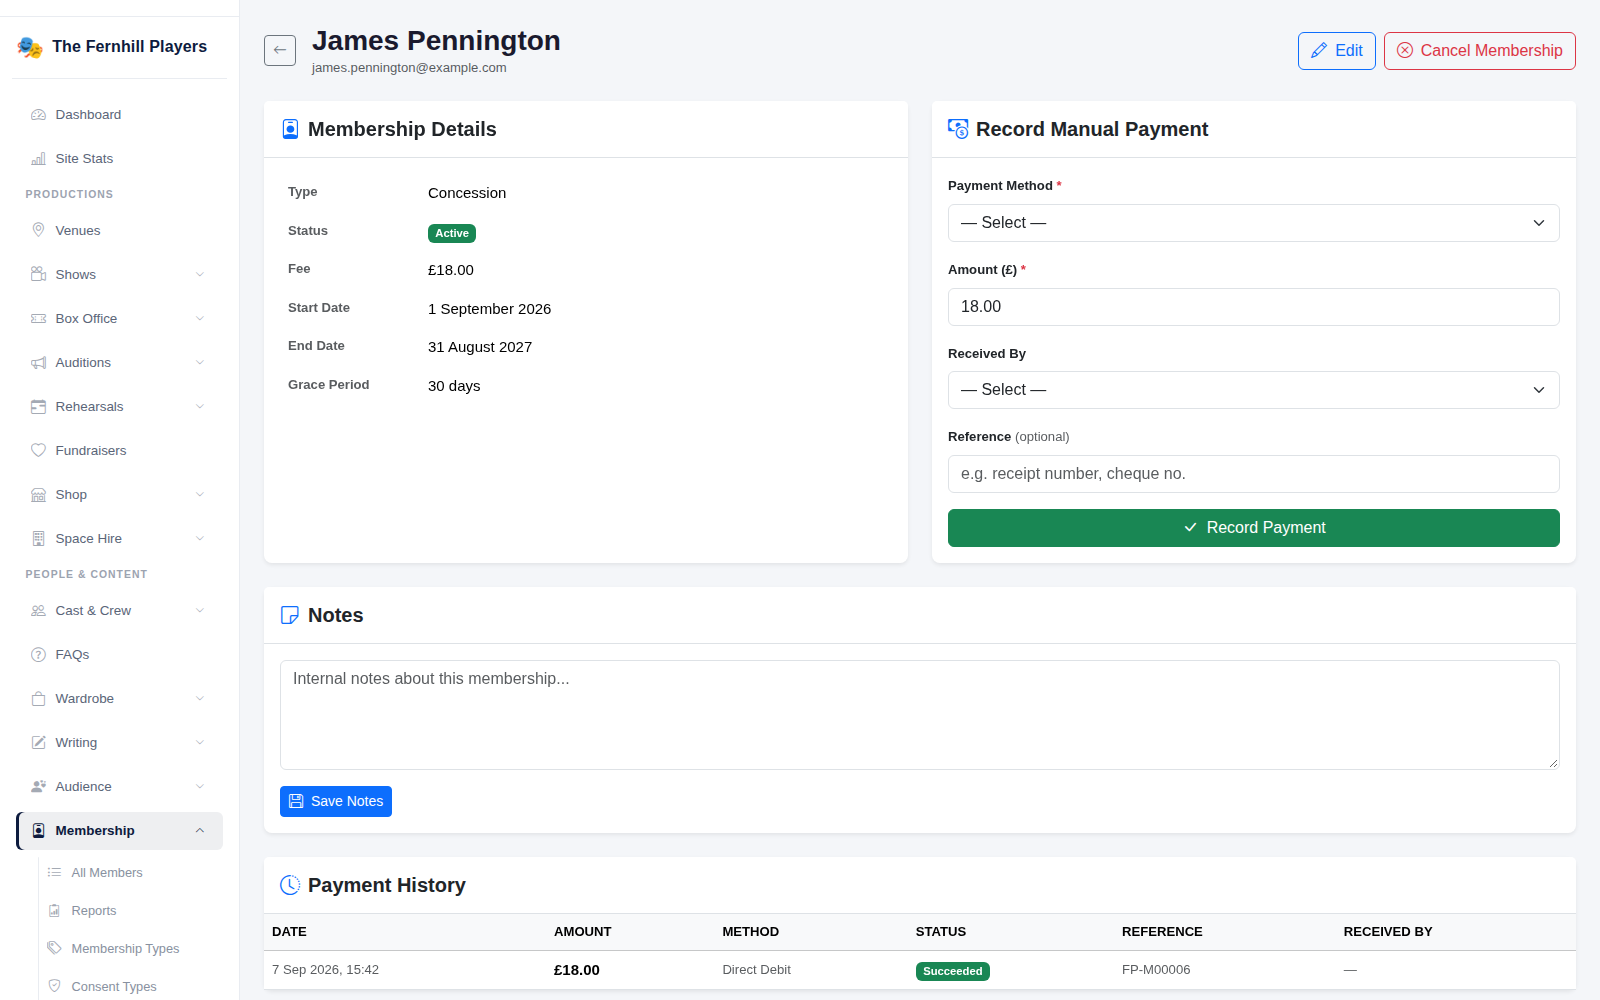Click the Edit button

[1337, 51]
